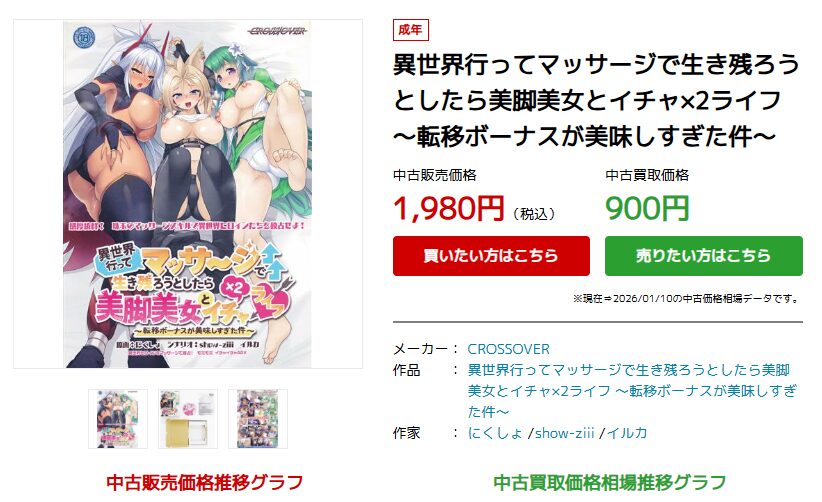
Task: Click the red 買いたい方はこちら button
Action: (491, 256)
